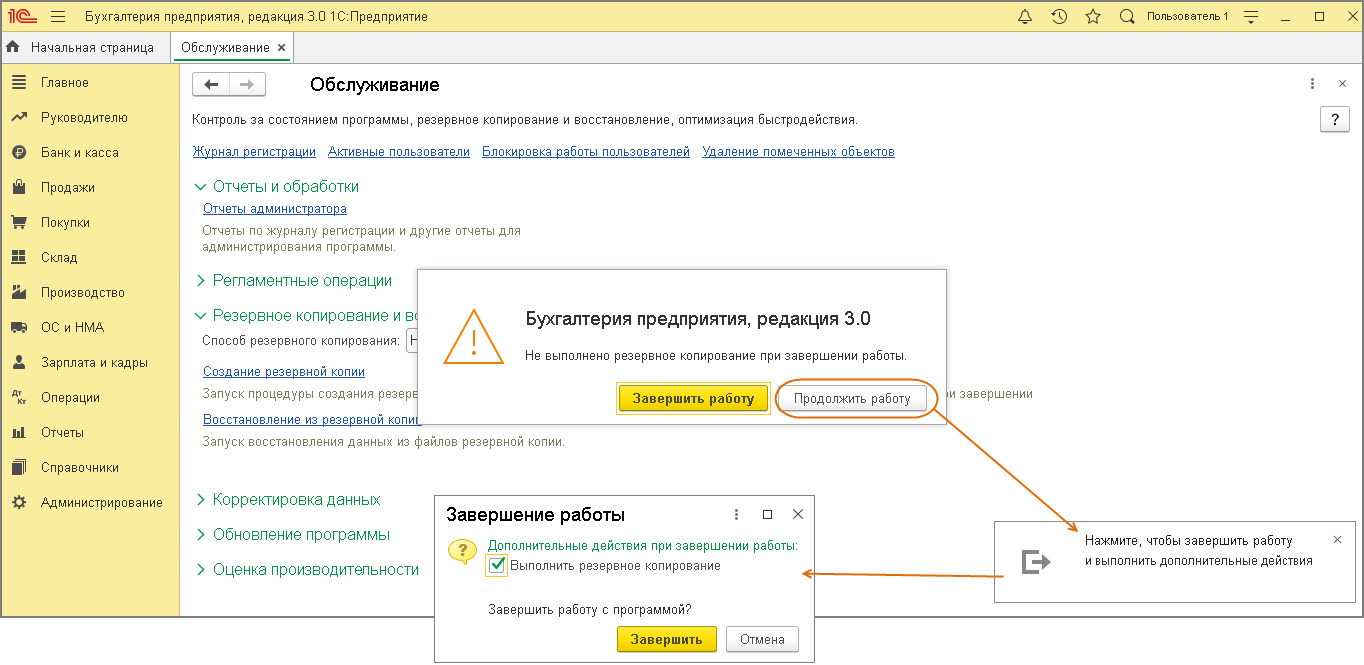
Task: Open Активные пользователи link
Action: click(x=399, y=152)
